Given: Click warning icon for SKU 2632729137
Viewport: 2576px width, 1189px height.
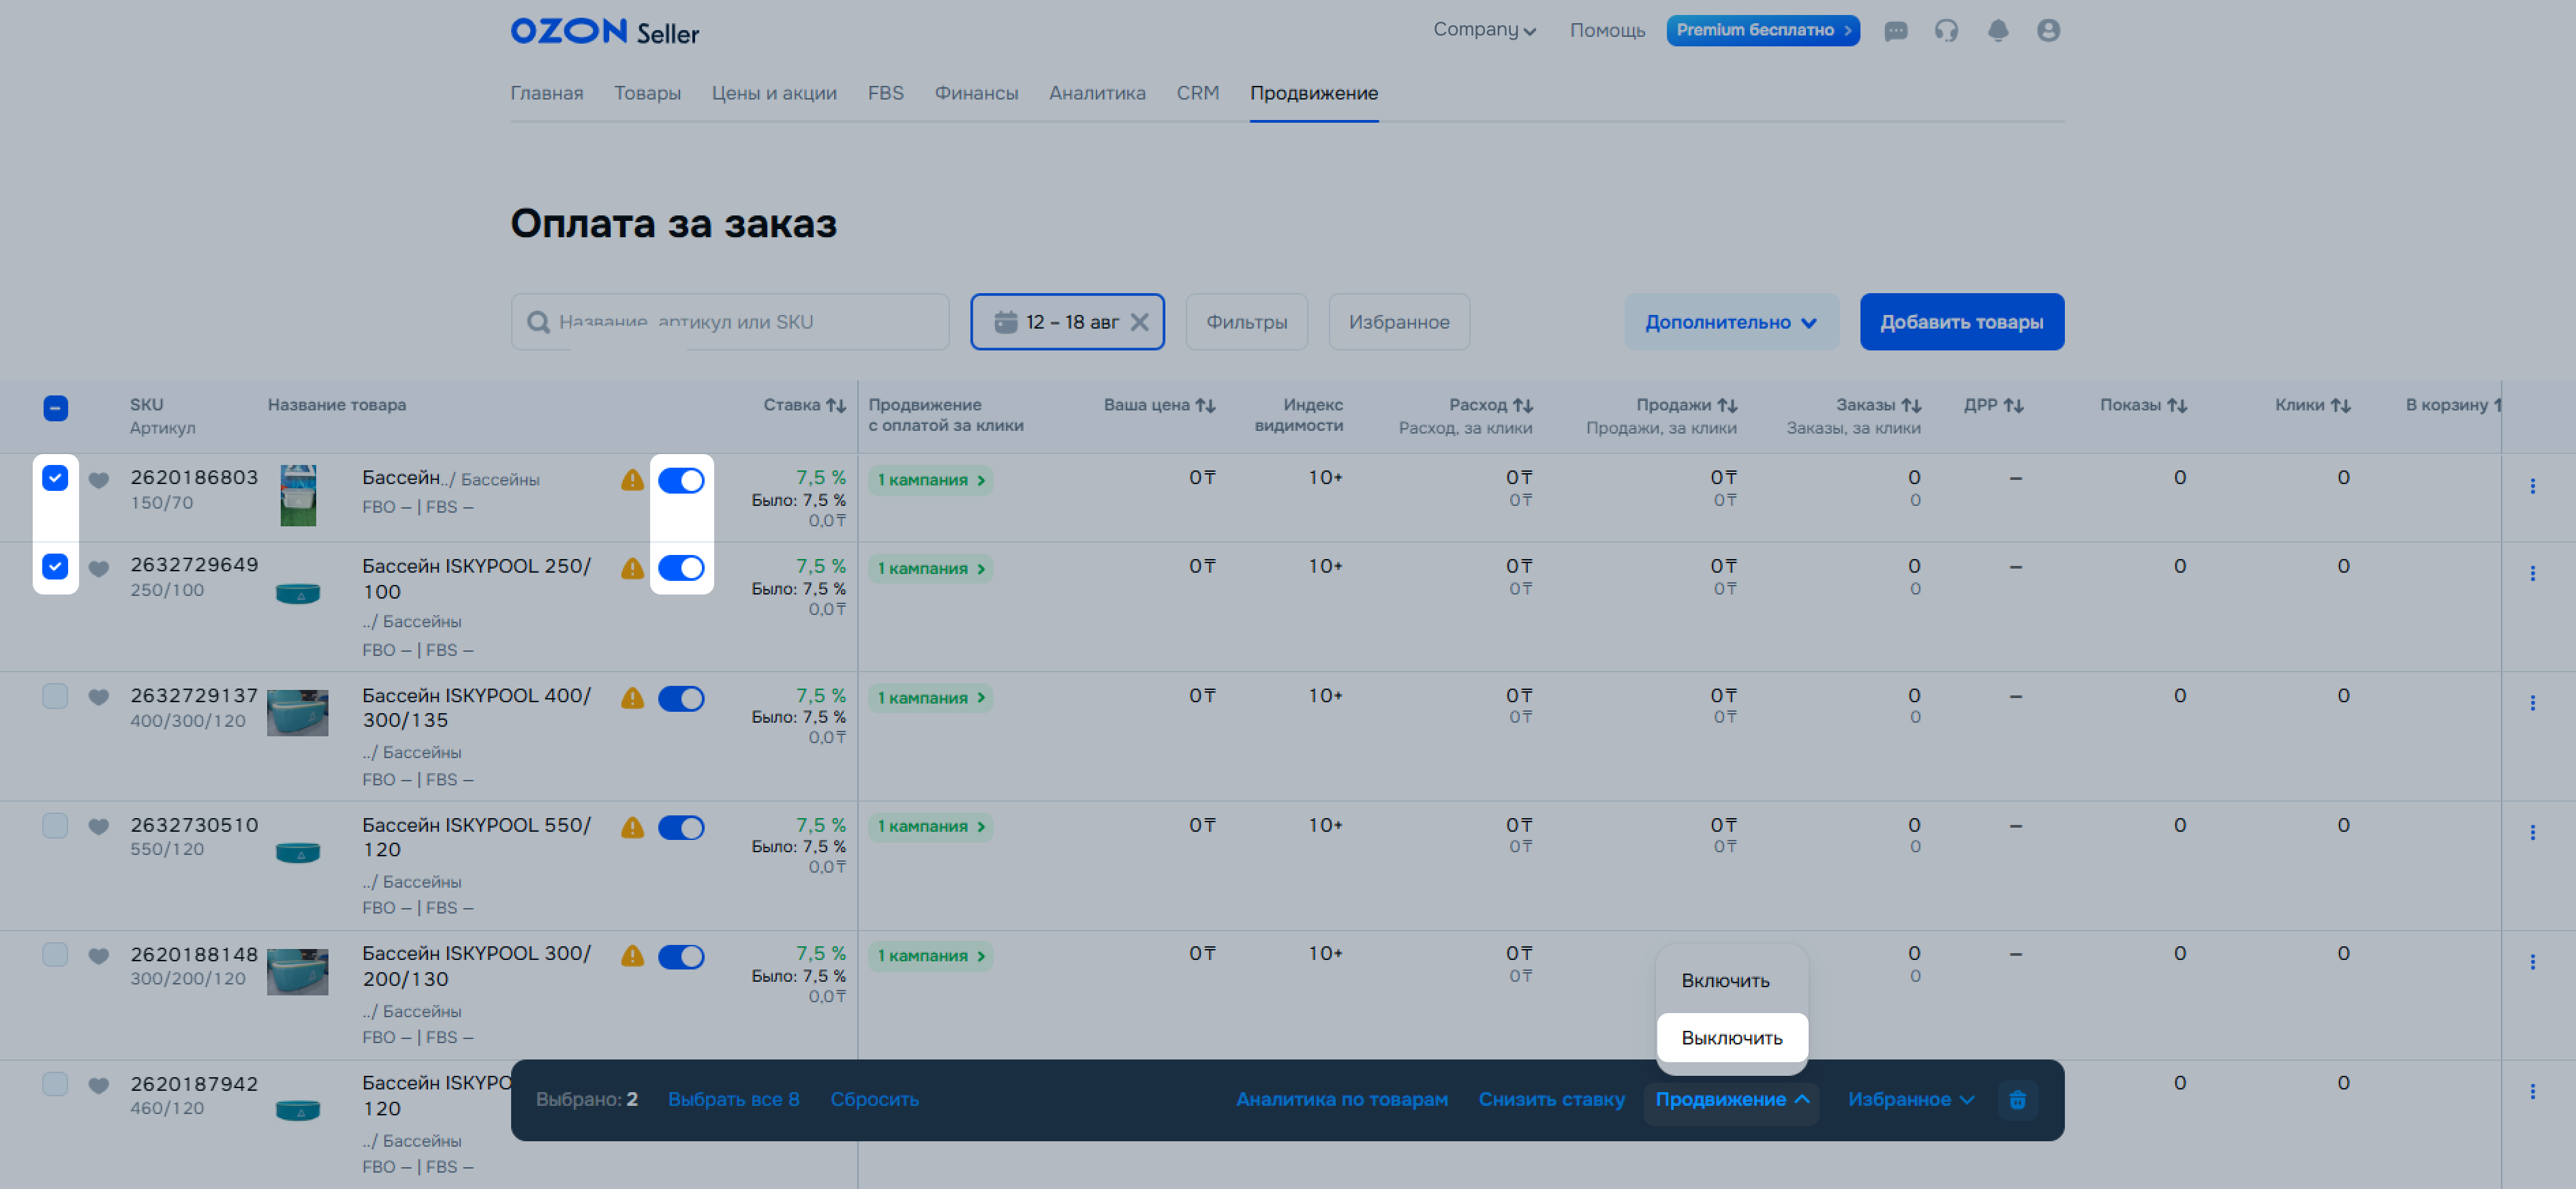Looking at the screenshot, I should tap(632, 698).
